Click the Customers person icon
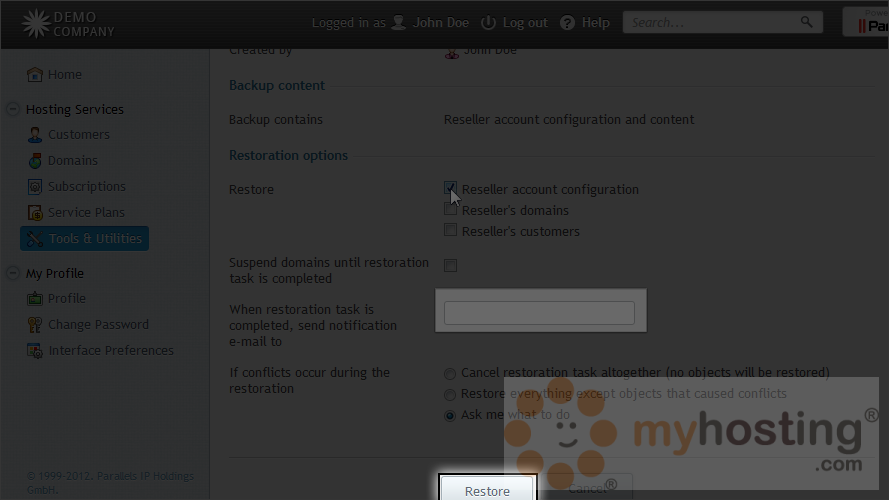Viewport: 889px width, 500px height. pyautogui.click(x=35, y=134)
